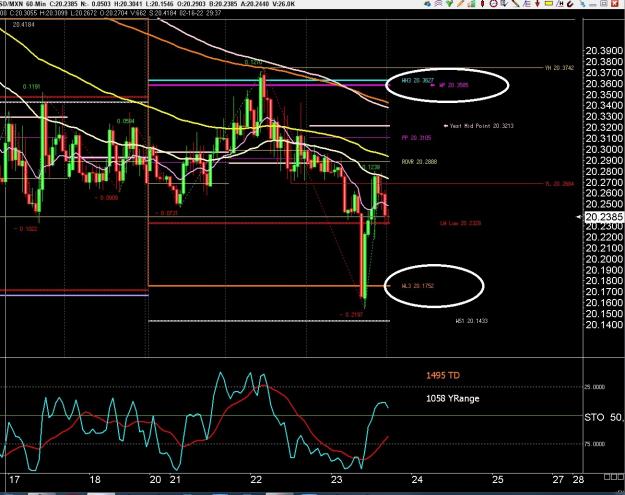Click the blue pin toolbar icon

point(582,4)
